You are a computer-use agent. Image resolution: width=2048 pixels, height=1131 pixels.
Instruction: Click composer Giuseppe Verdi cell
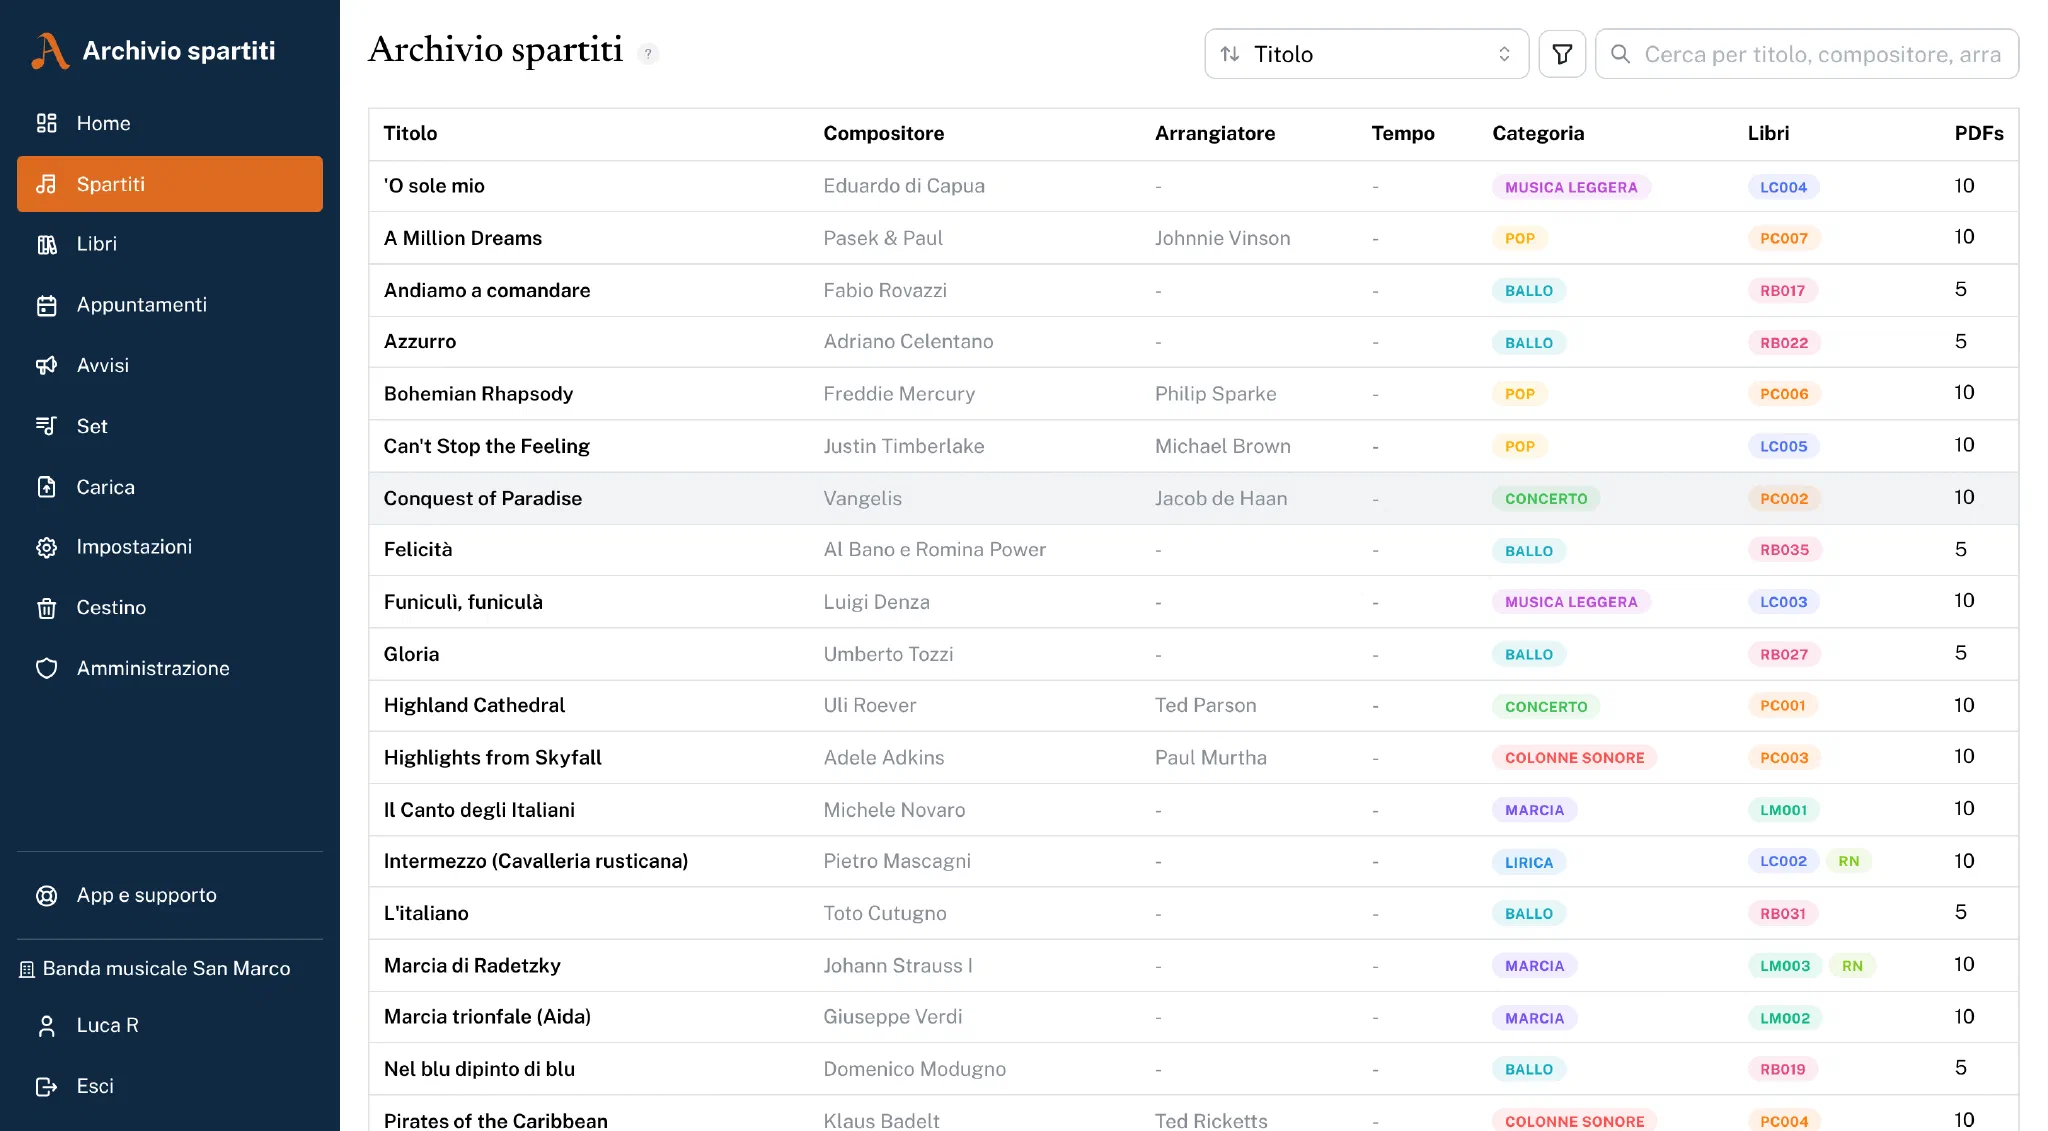coord(892,1017)
